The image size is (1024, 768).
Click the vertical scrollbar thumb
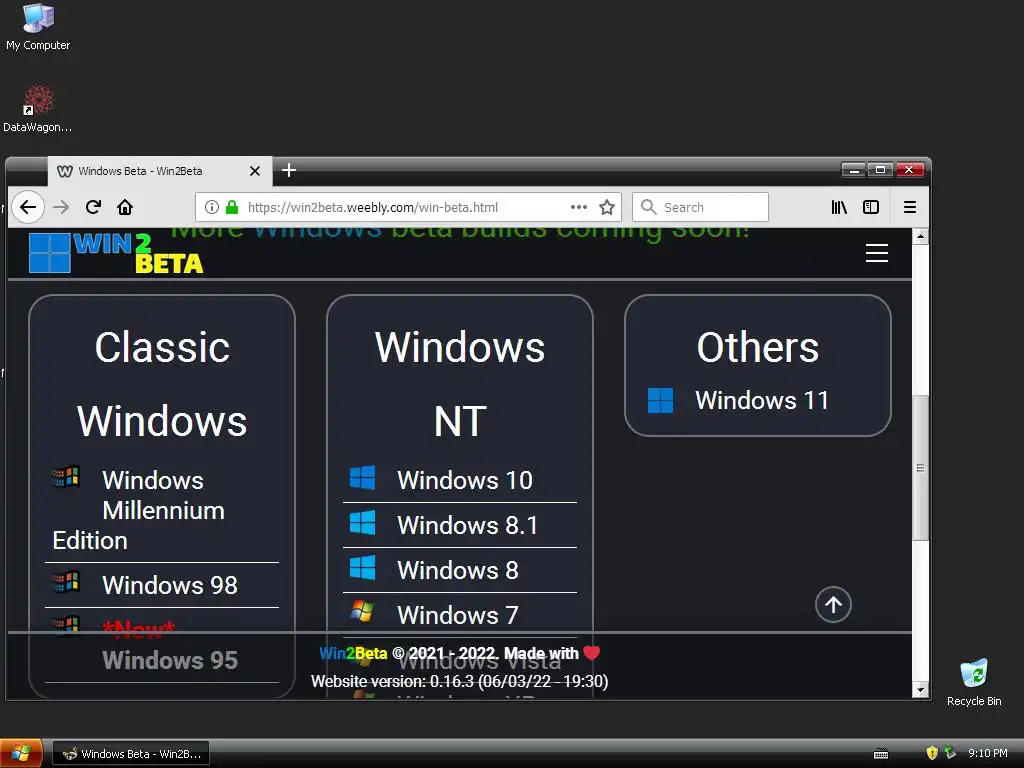click(920, 468)
